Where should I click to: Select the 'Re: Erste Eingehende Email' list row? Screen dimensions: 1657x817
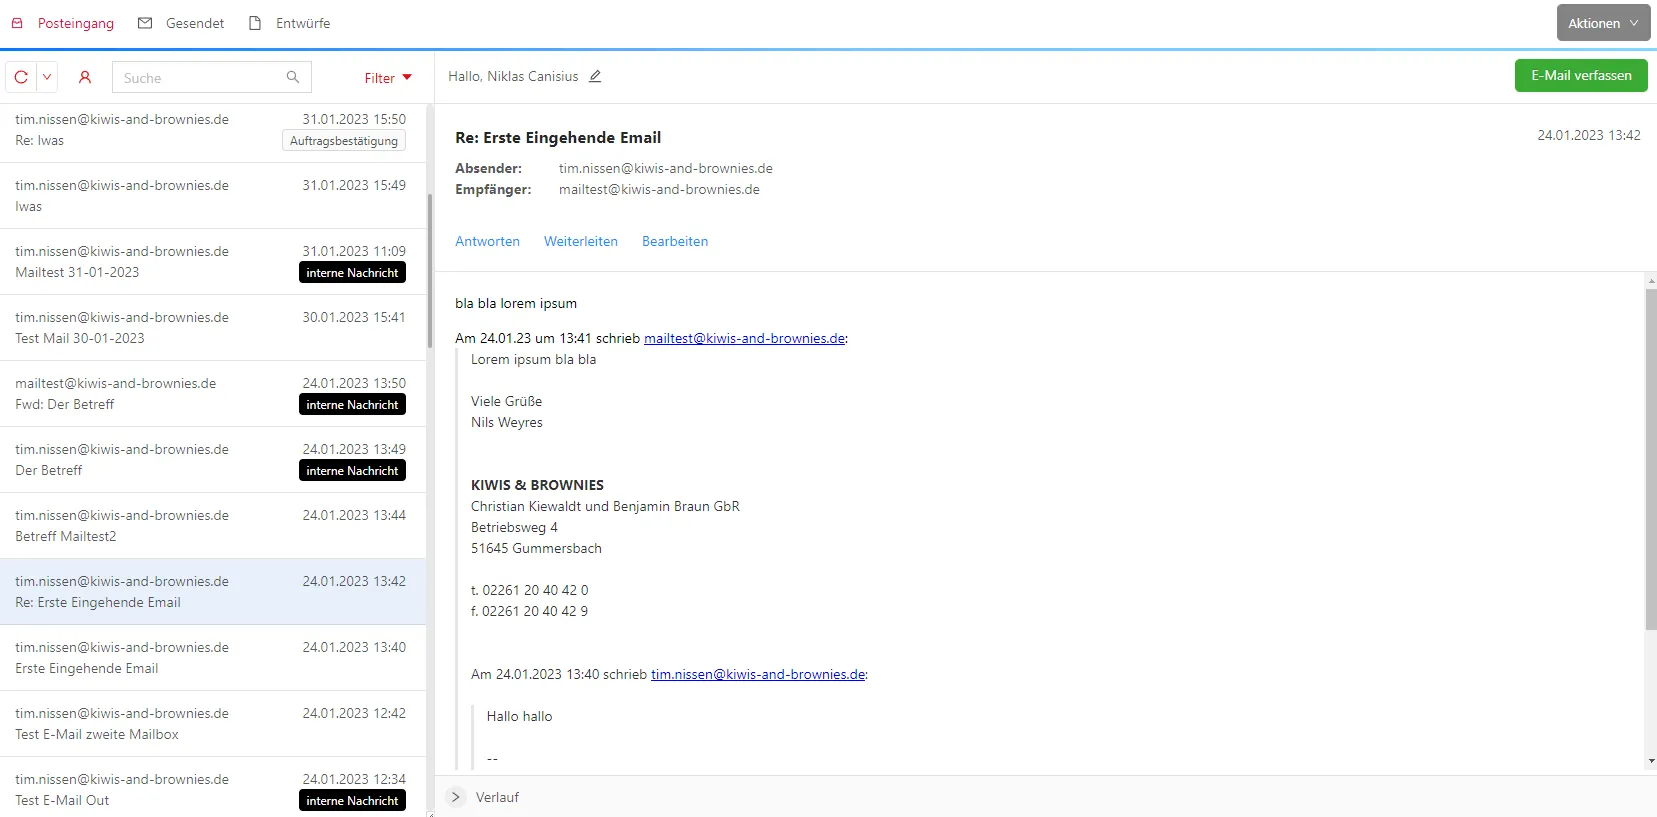coord(213,592)
